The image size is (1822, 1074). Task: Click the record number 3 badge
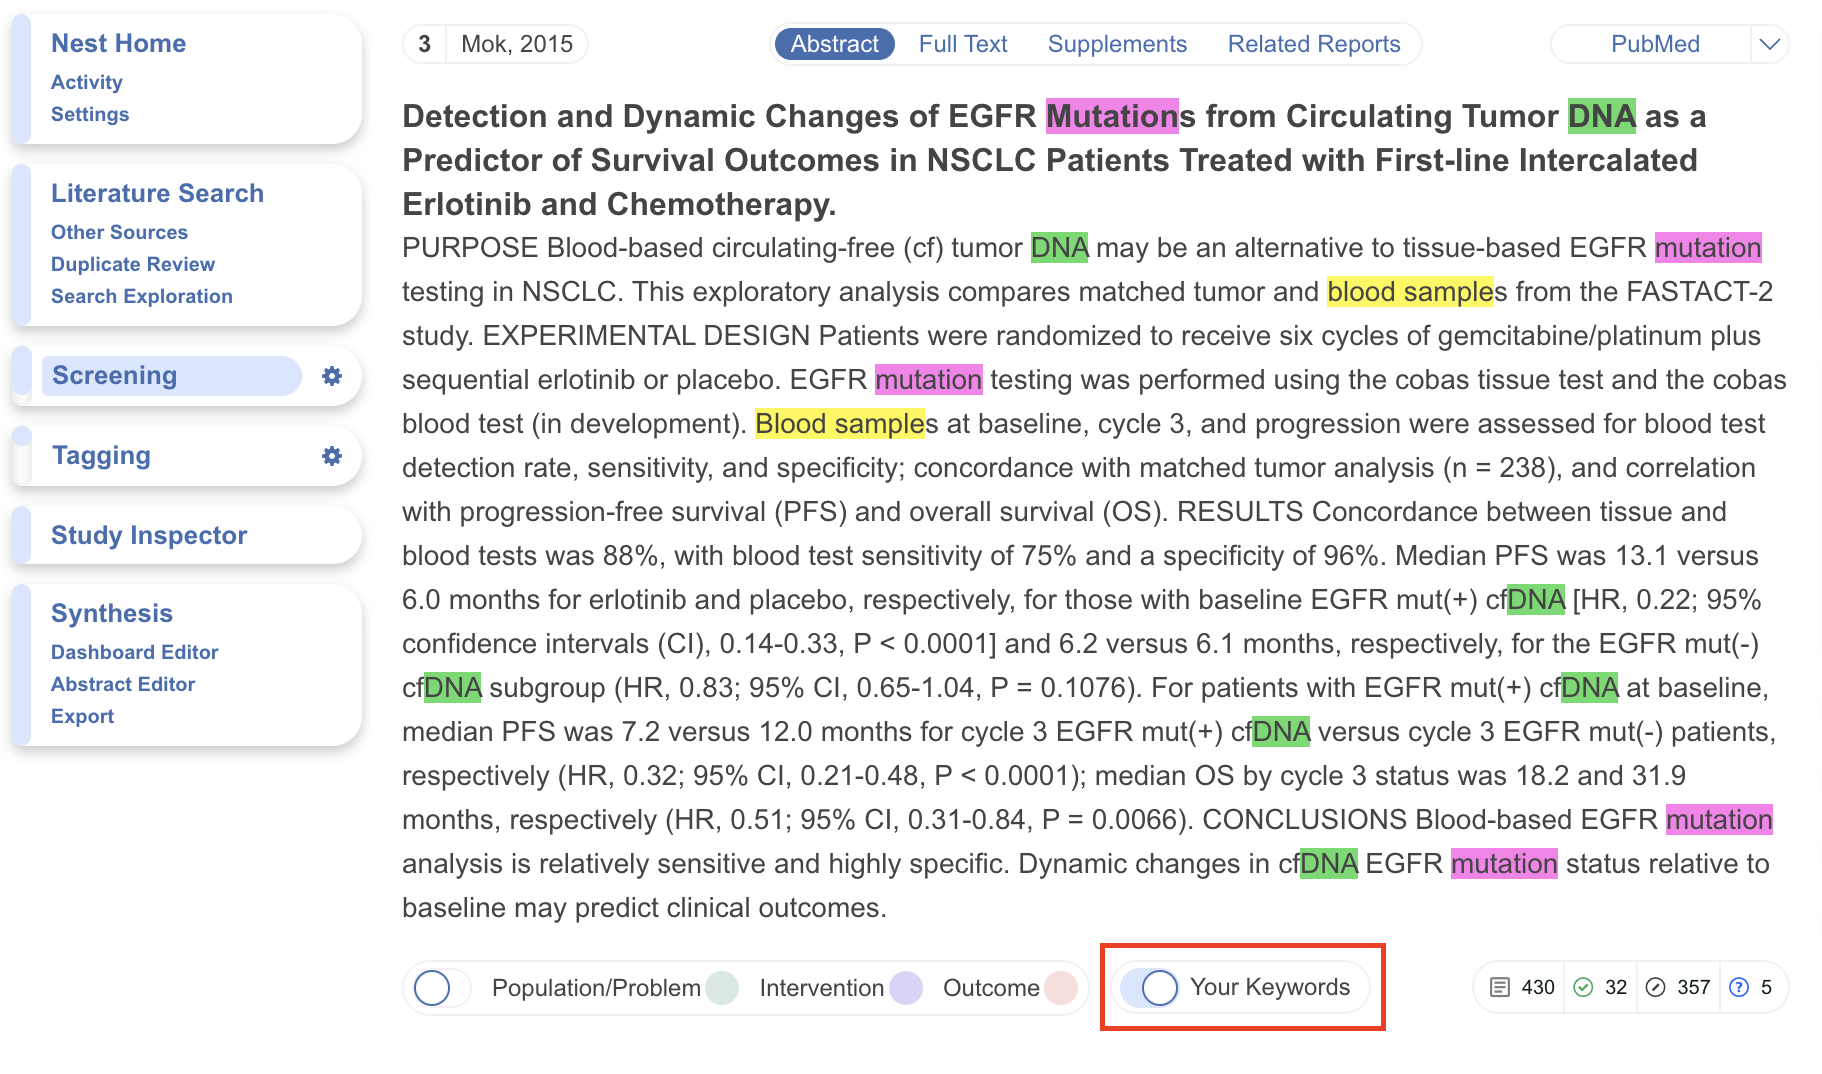click(x=425, y=44)
